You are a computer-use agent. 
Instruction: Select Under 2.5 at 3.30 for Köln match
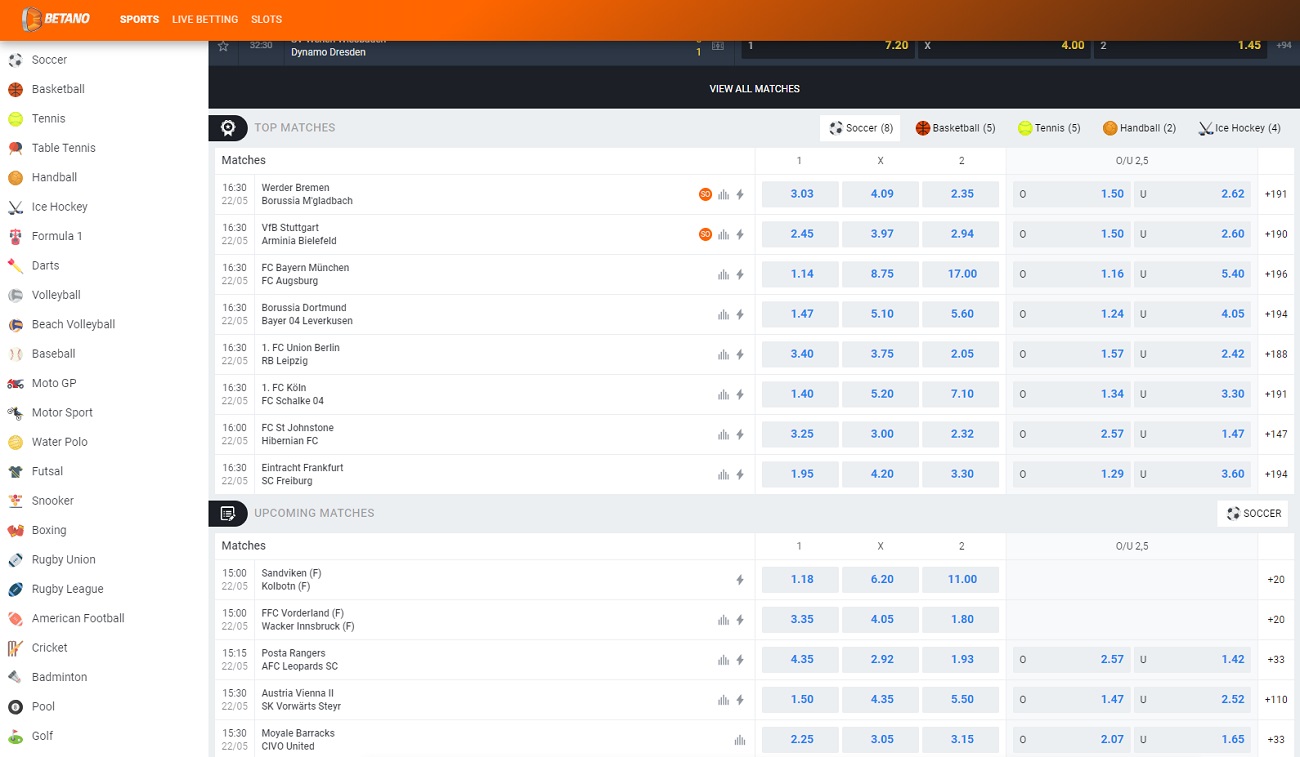(1192, 394)
